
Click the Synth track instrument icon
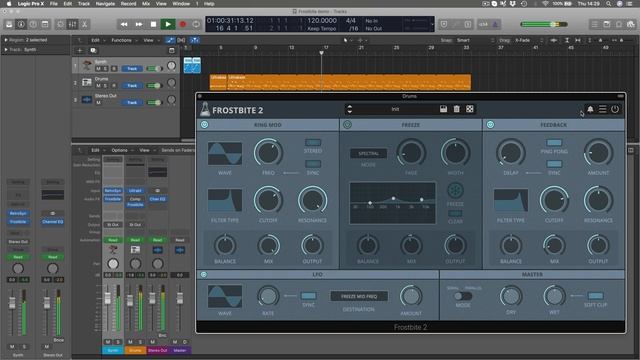[87, 65]
